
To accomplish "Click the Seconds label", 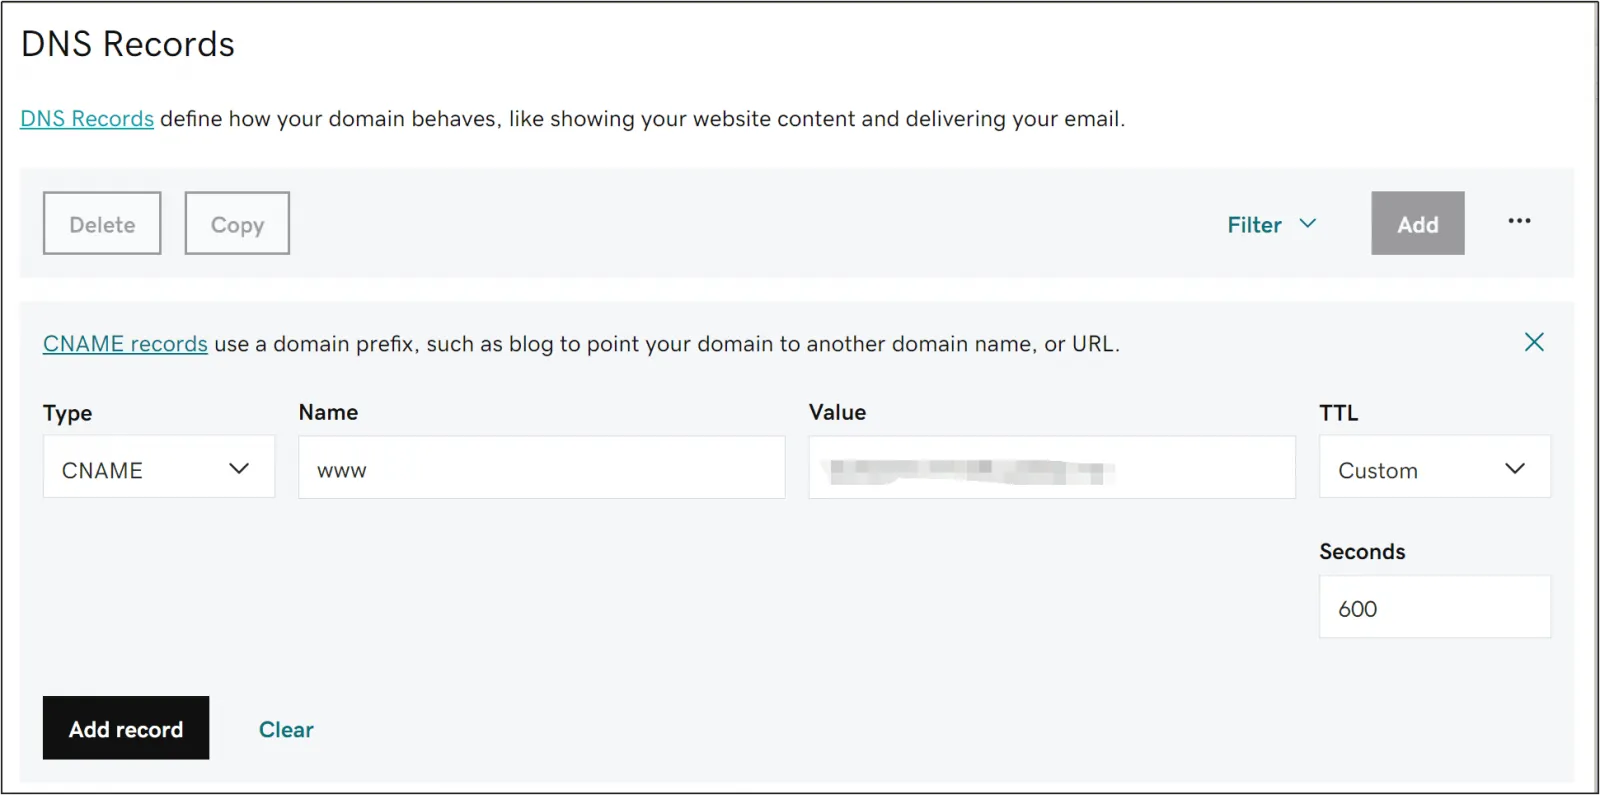I will pyautogui.click(x=1362, y=551).
